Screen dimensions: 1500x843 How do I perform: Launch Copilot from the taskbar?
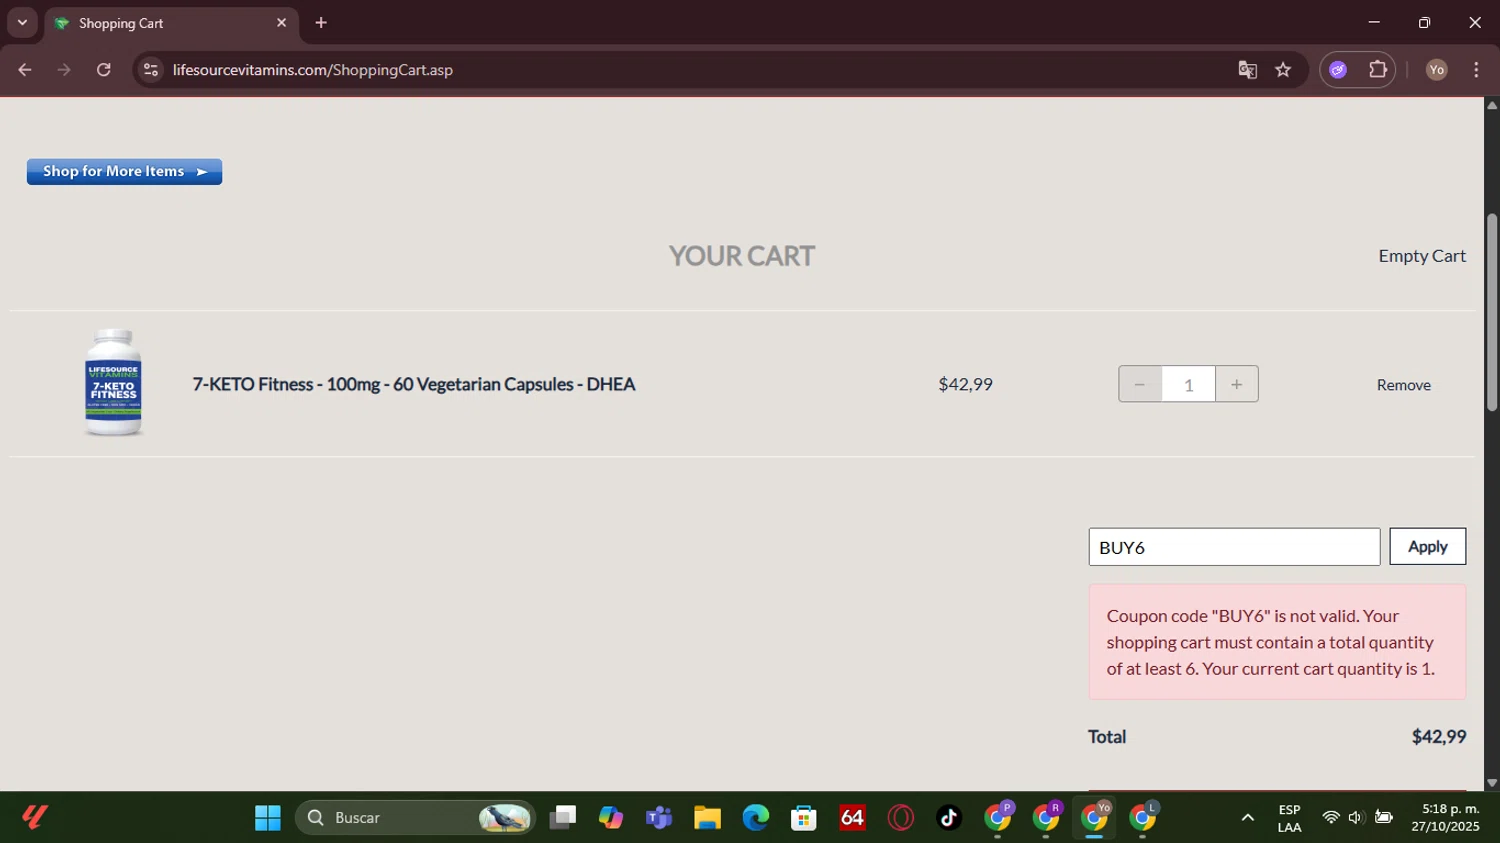[611, 818]
